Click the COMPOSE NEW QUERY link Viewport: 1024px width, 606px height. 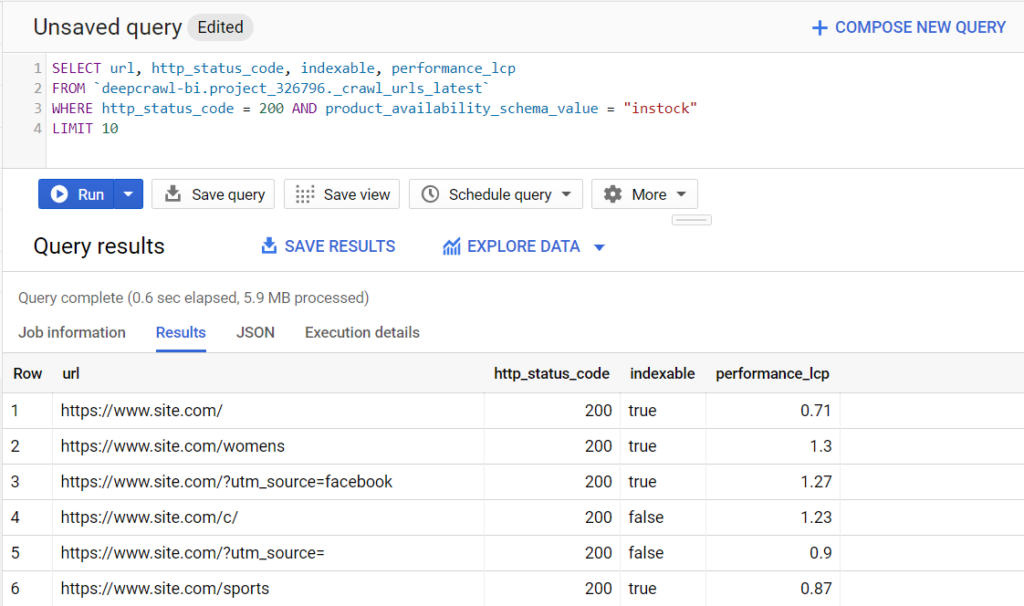[x=920, y=27]
